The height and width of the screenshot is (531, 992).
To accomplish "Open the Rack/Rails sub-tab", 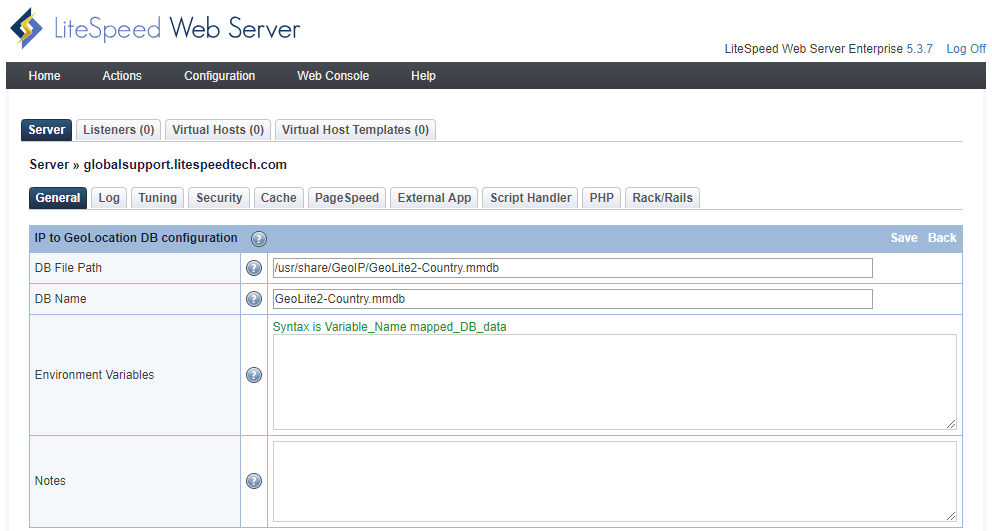I will tap(662, 198).
